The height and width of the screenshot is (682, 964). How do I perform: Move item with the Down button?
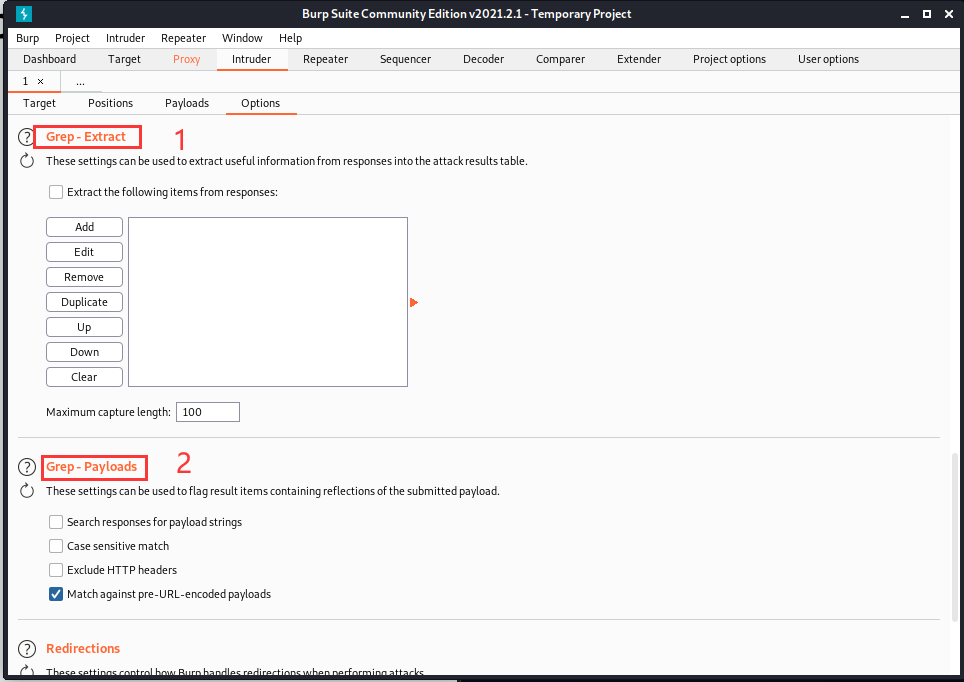[x=84, y=352]
